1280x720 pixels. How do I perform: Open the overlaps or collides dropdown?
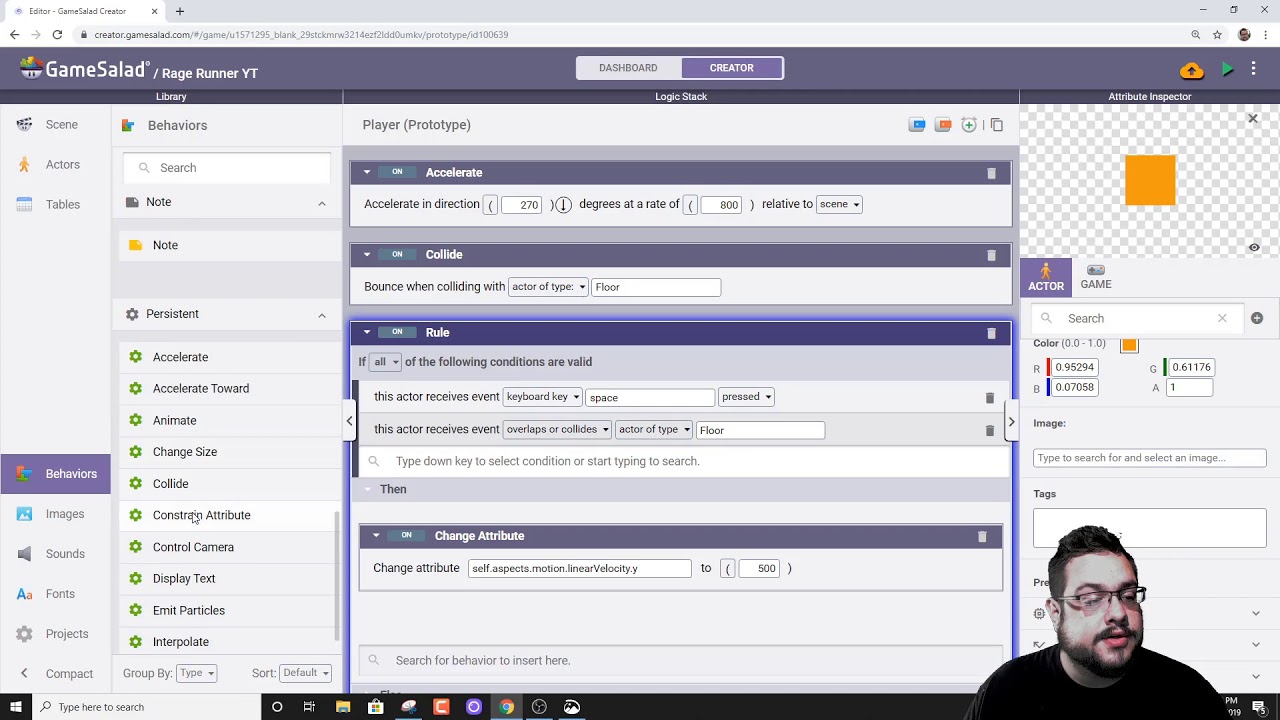click(557, 429)
